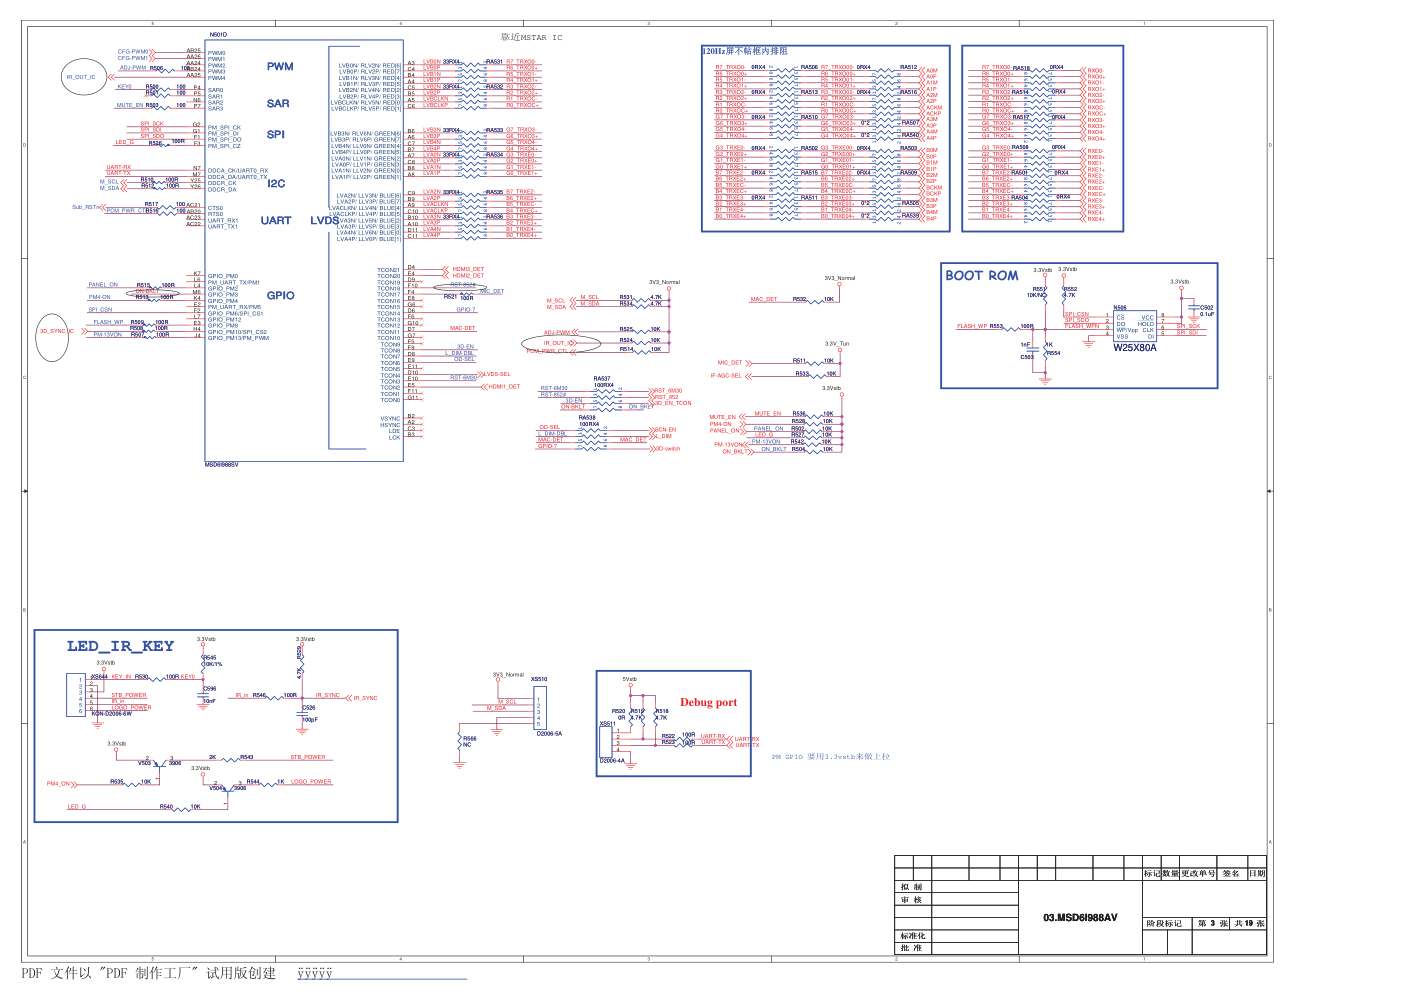Click the Debug port title
The height and width of the screenshot is (993, 1404).
(708, 702)
